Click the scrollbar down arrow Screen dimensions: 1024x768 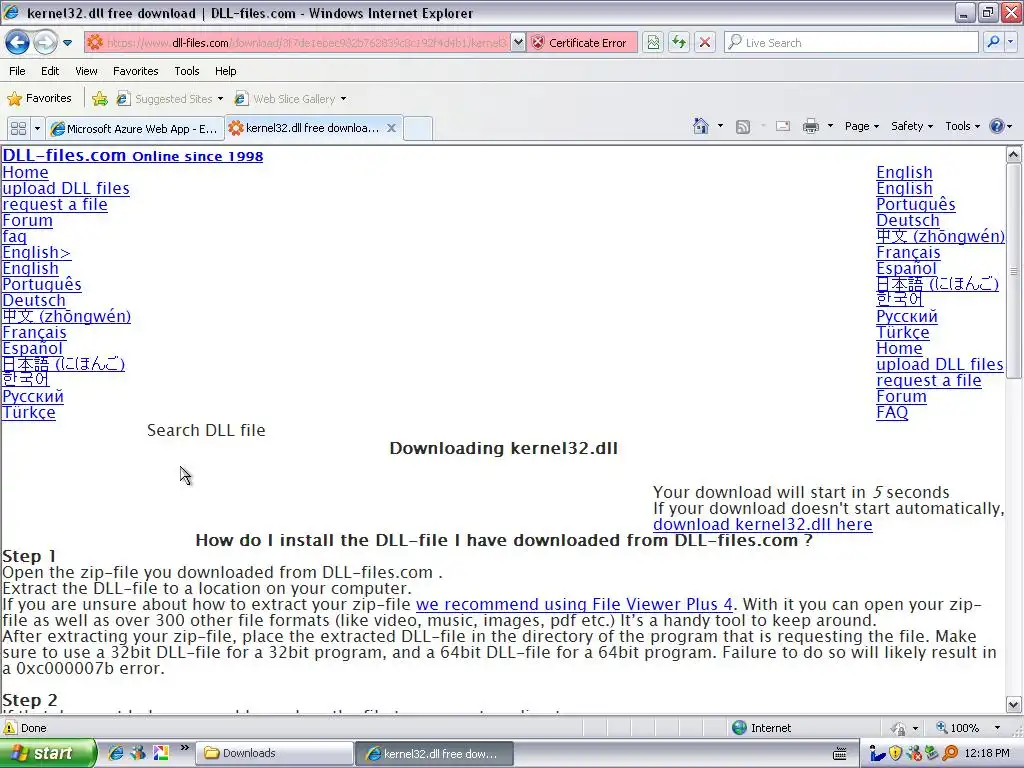point(1014,705)
